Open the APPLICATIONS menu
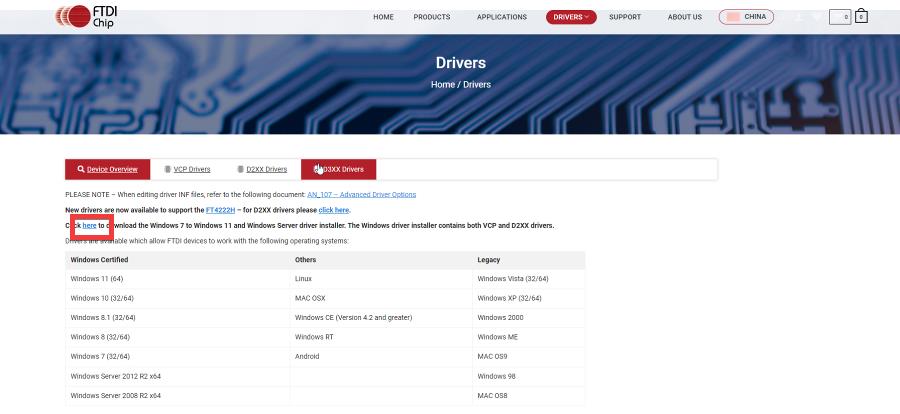 (502, 17)
